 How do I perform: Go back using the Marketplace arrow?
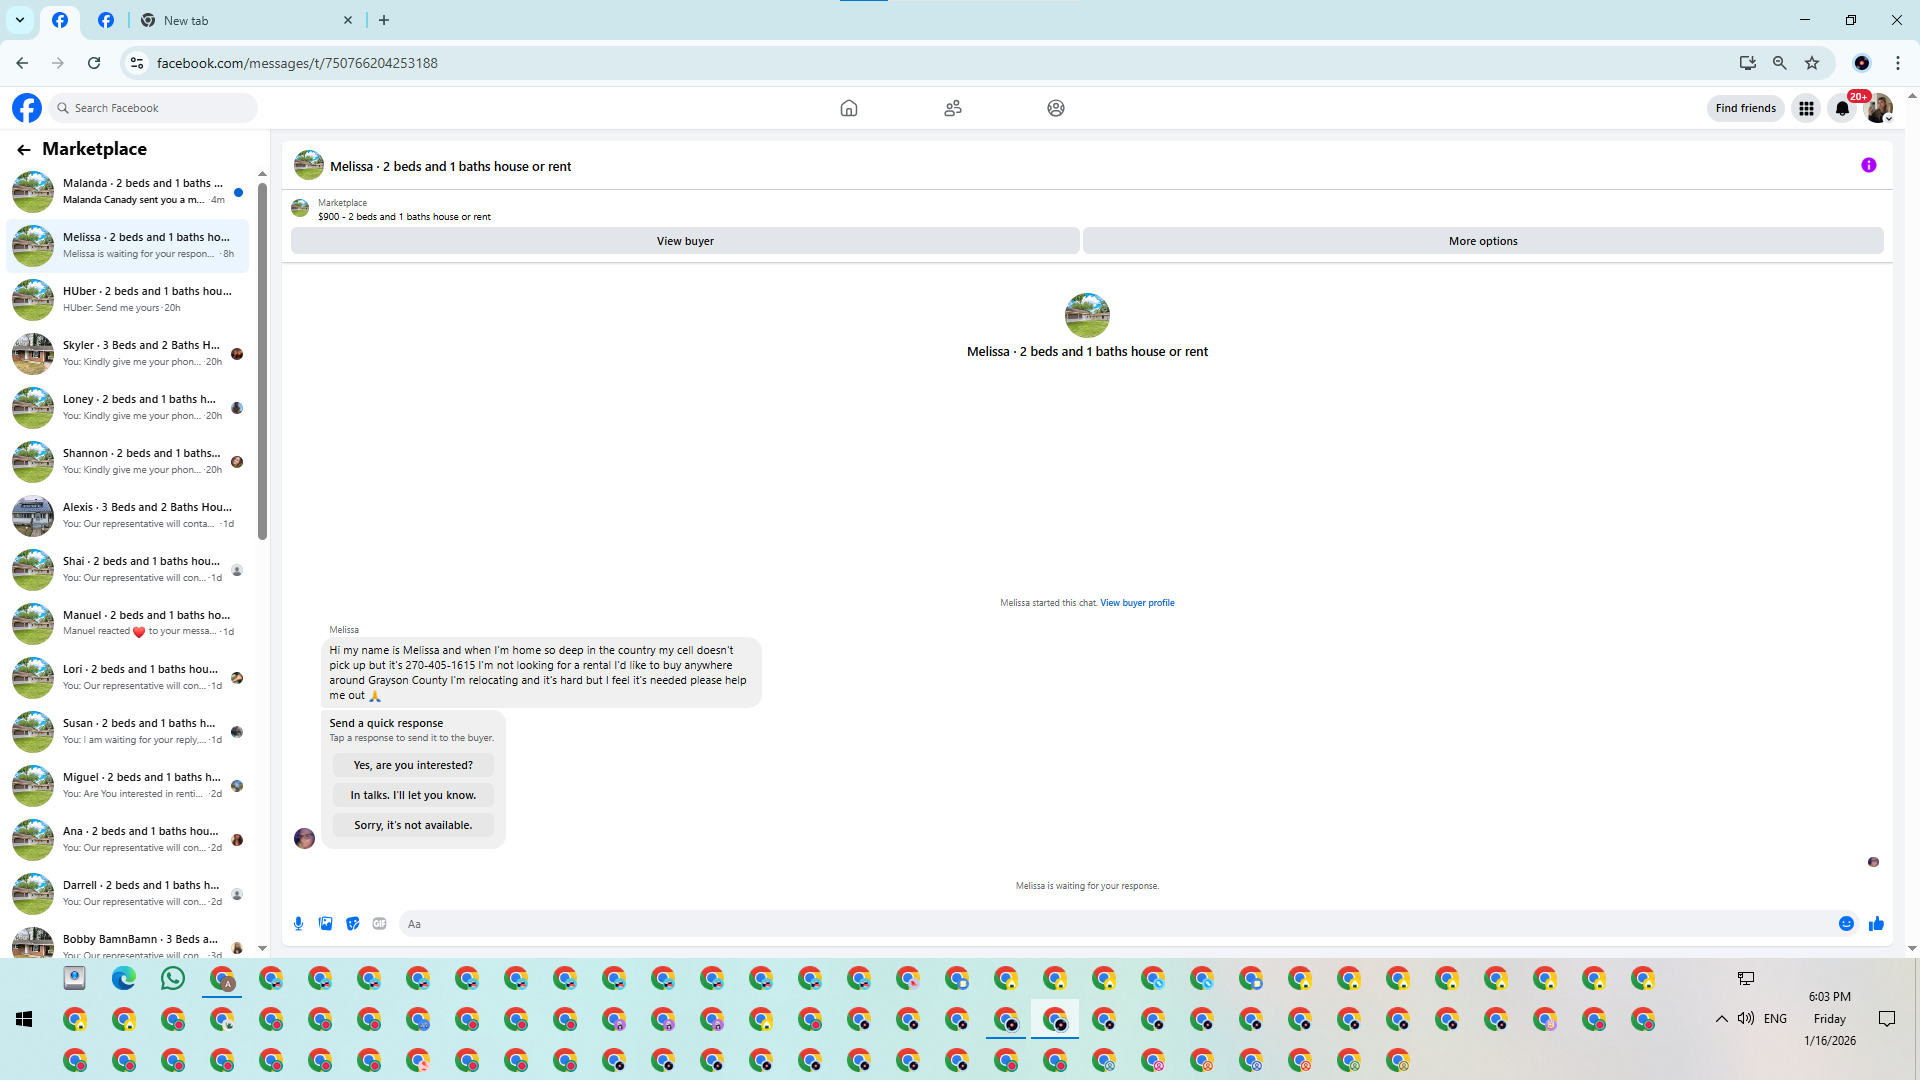pyautogui.click(x=24, y=149)
